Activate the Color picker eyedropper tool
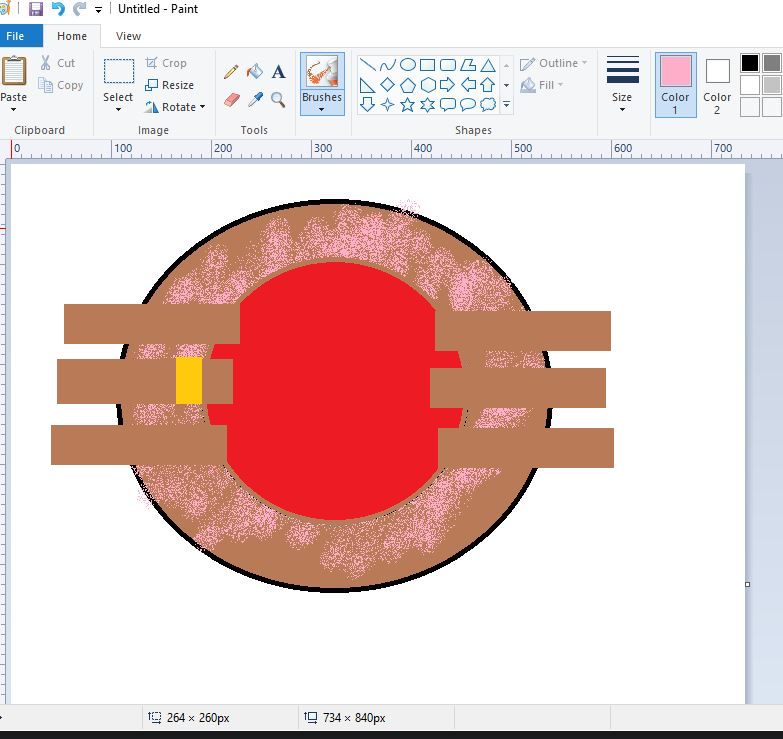The image size is (783, 739). (x=255, y=100)
